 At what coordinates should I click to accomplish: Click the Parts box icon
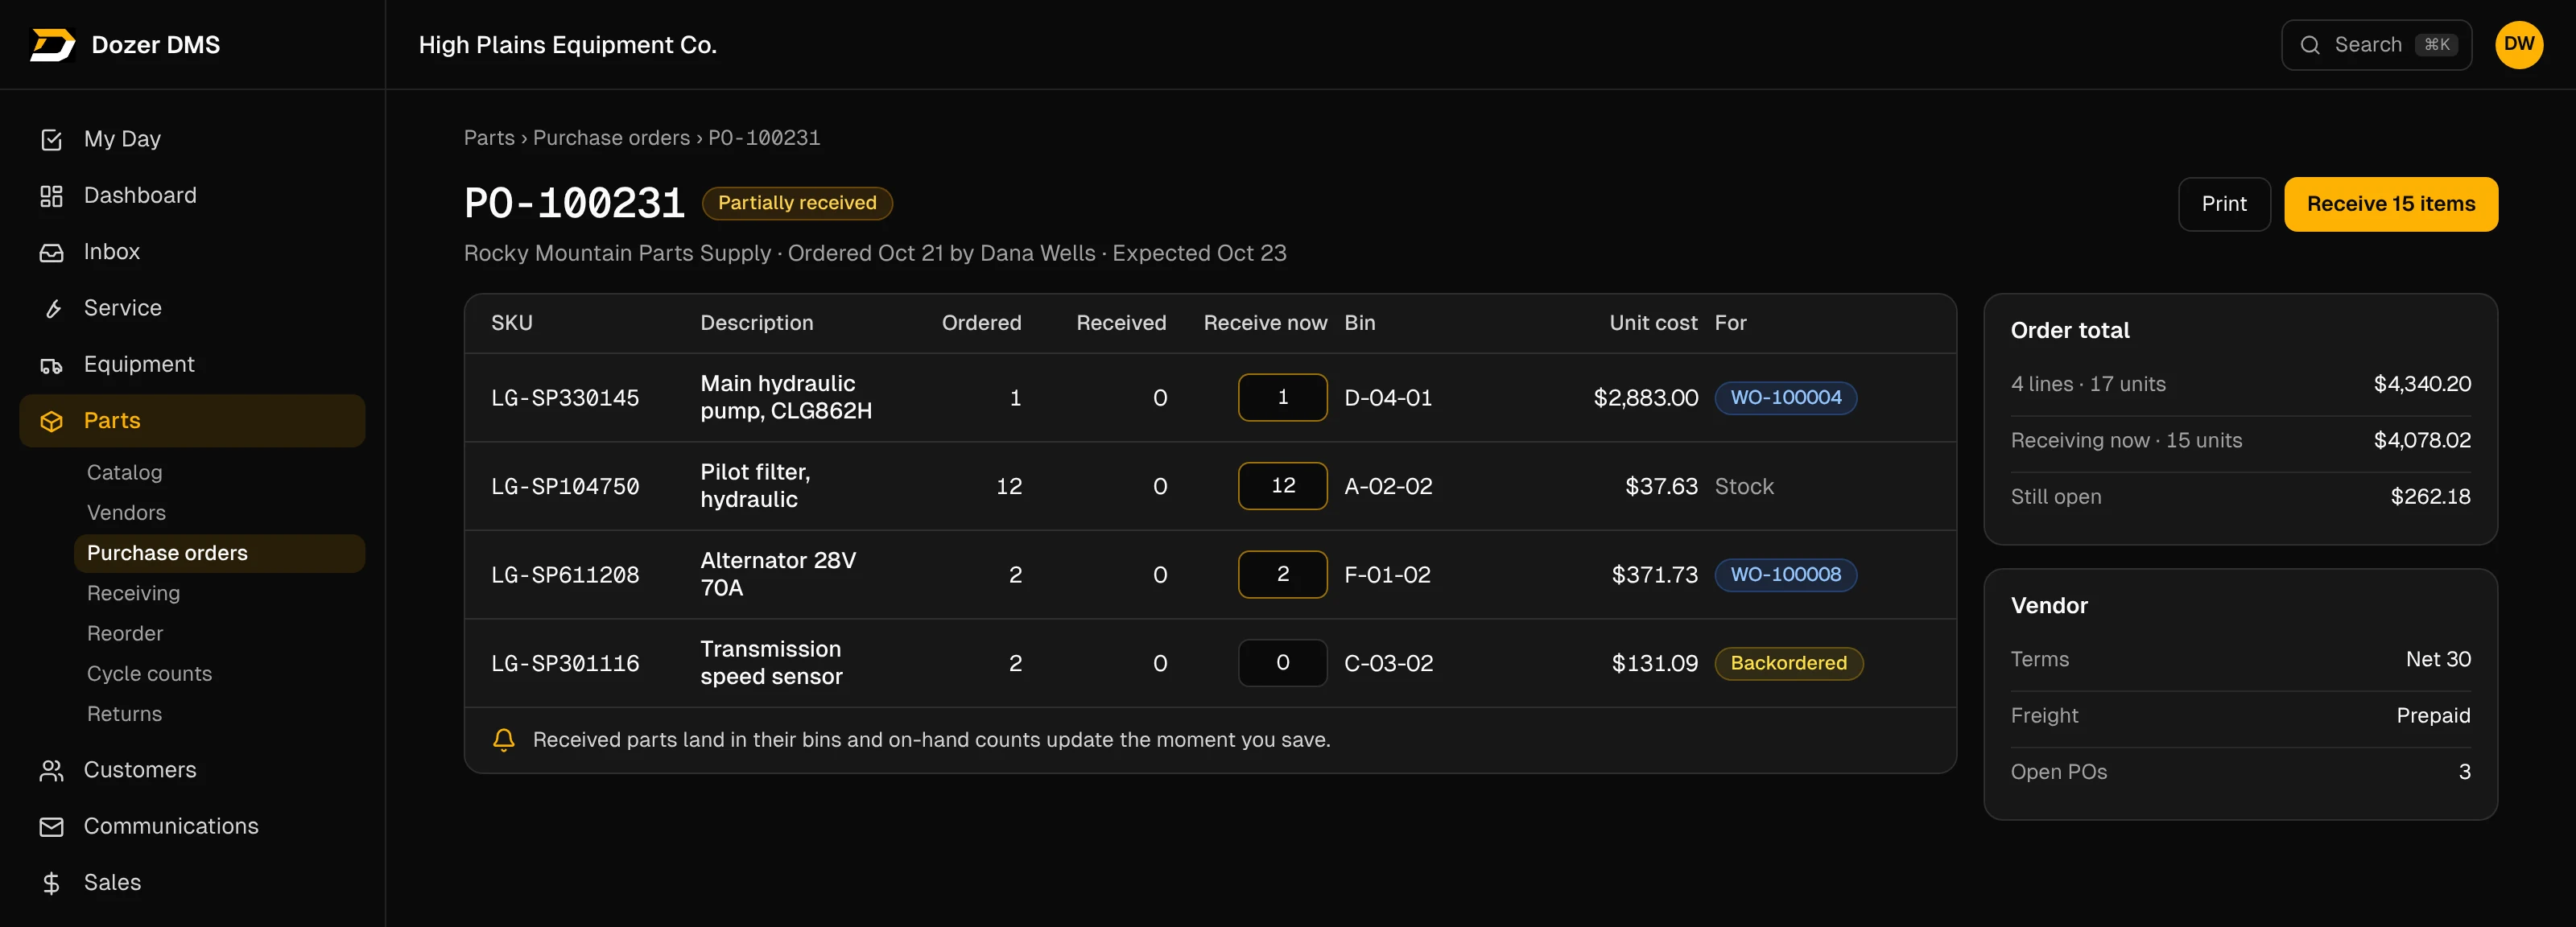[51, 421]
